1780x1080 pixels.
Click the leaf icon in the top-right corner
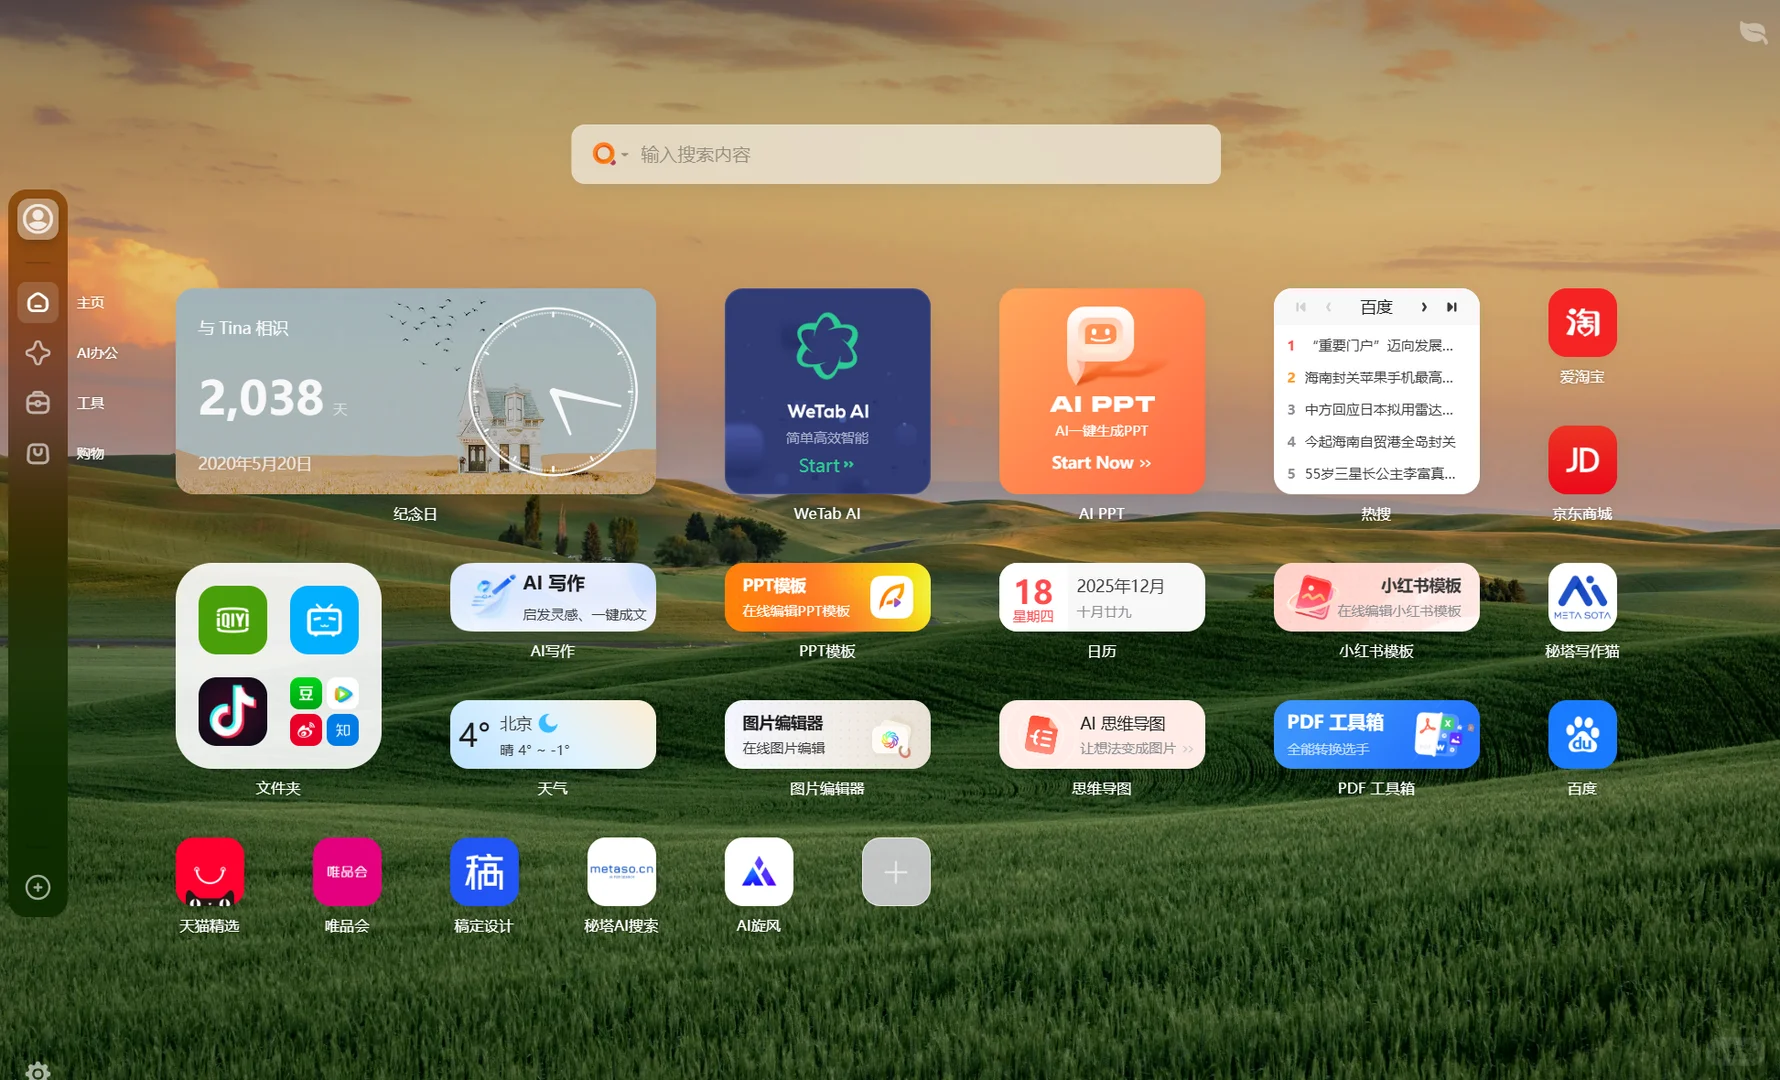(1753, 32)
